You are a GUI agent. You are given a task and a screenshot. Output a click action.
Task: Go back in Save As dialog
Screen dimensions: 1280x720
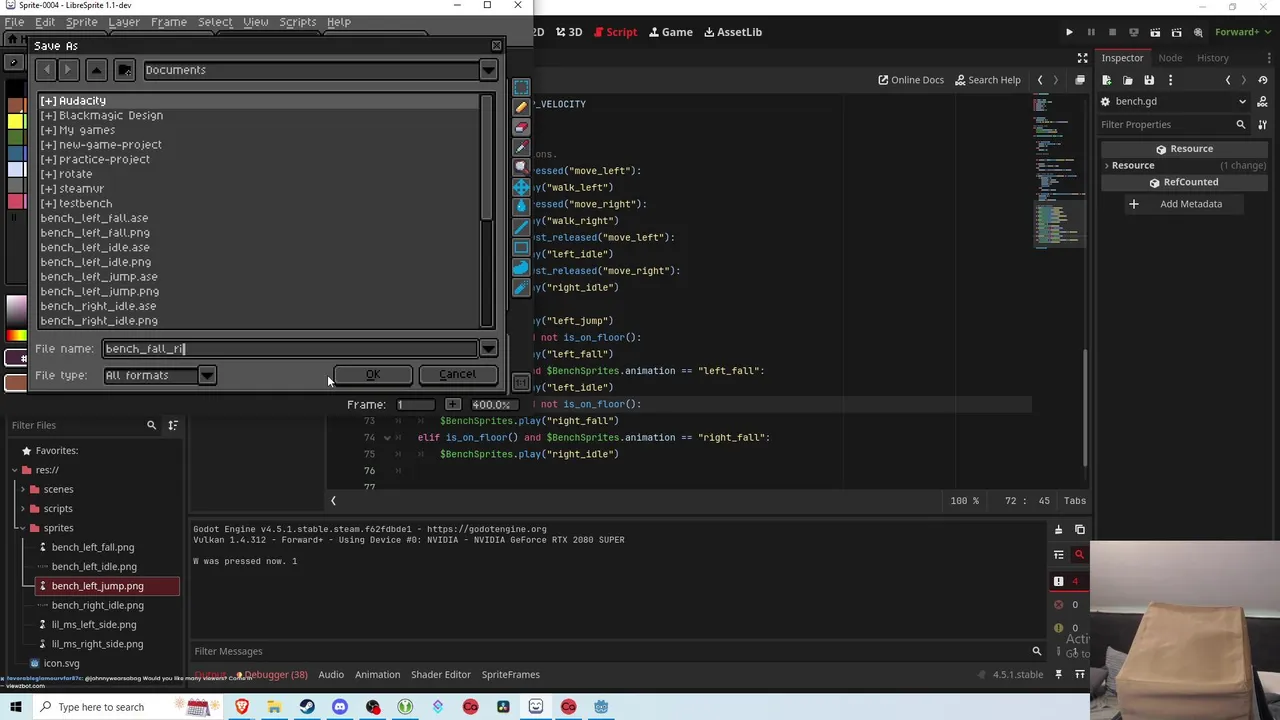tap(45, 69)
